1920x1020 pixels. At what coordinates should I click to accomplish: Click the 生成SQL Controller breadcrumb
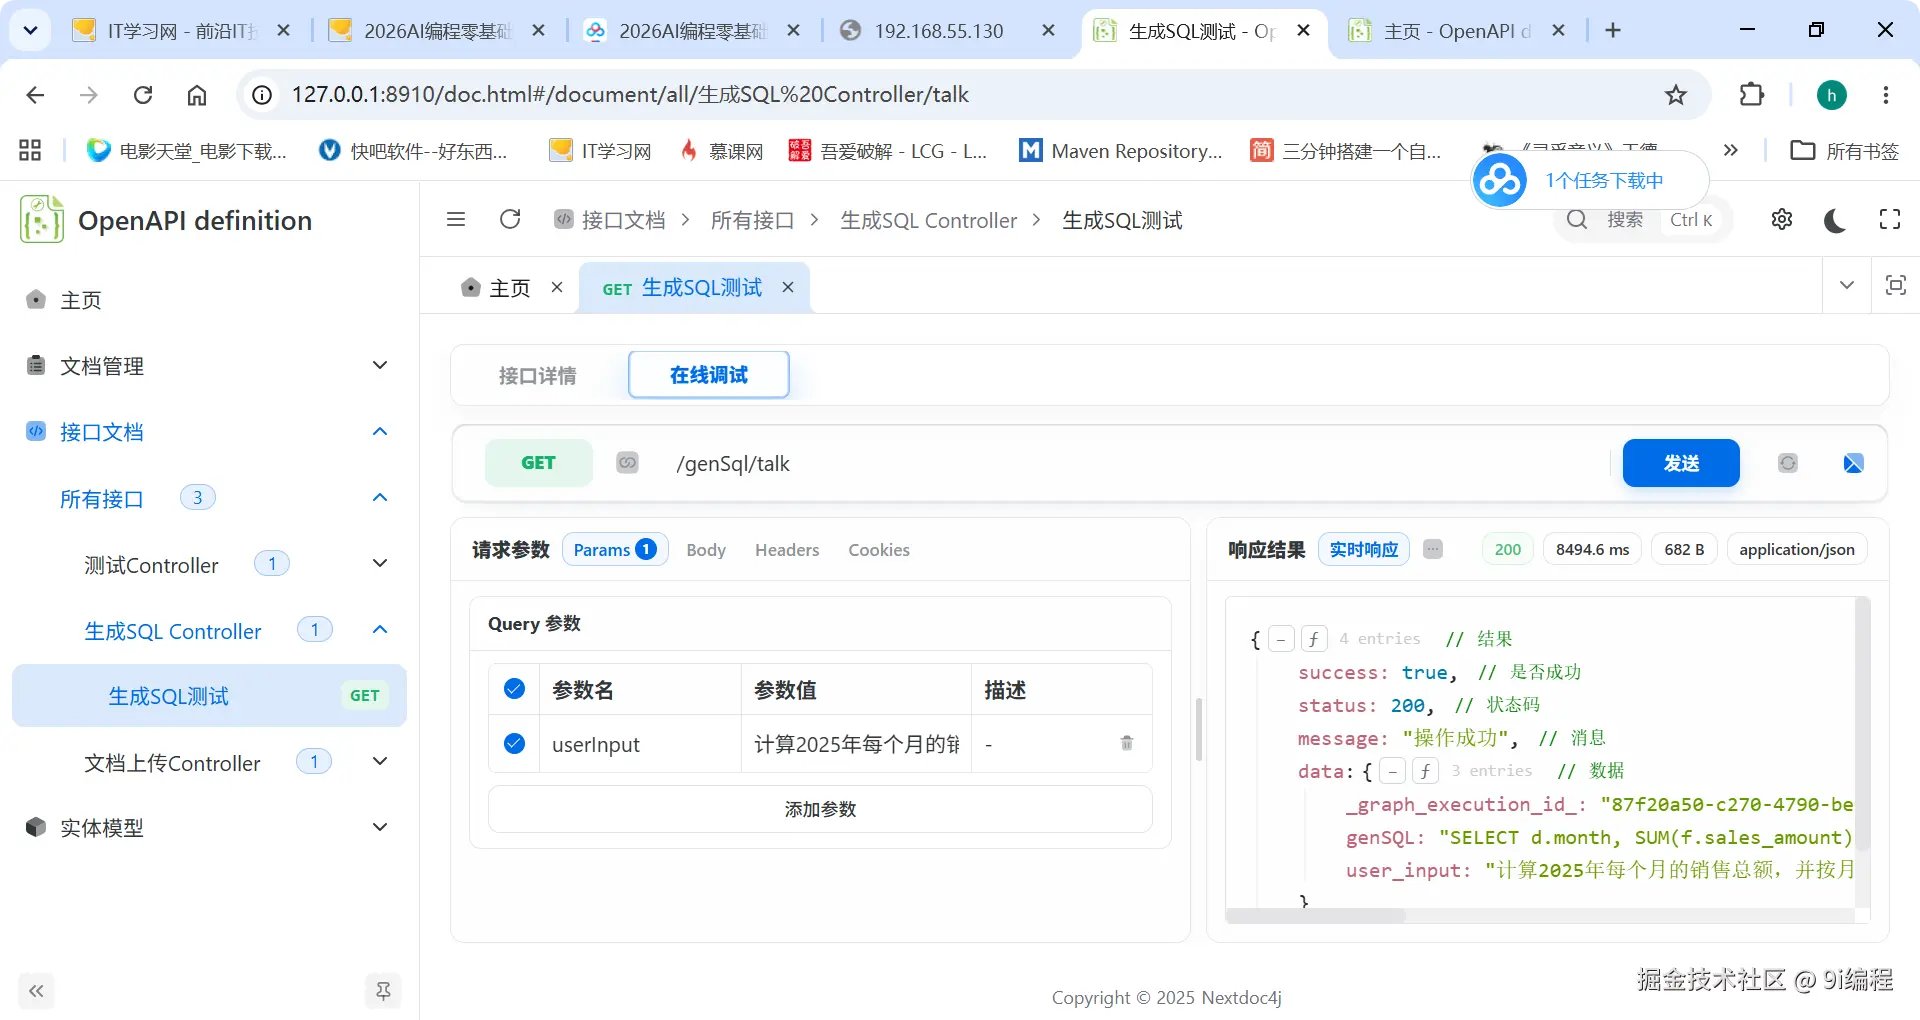click(x=928, y=220)
